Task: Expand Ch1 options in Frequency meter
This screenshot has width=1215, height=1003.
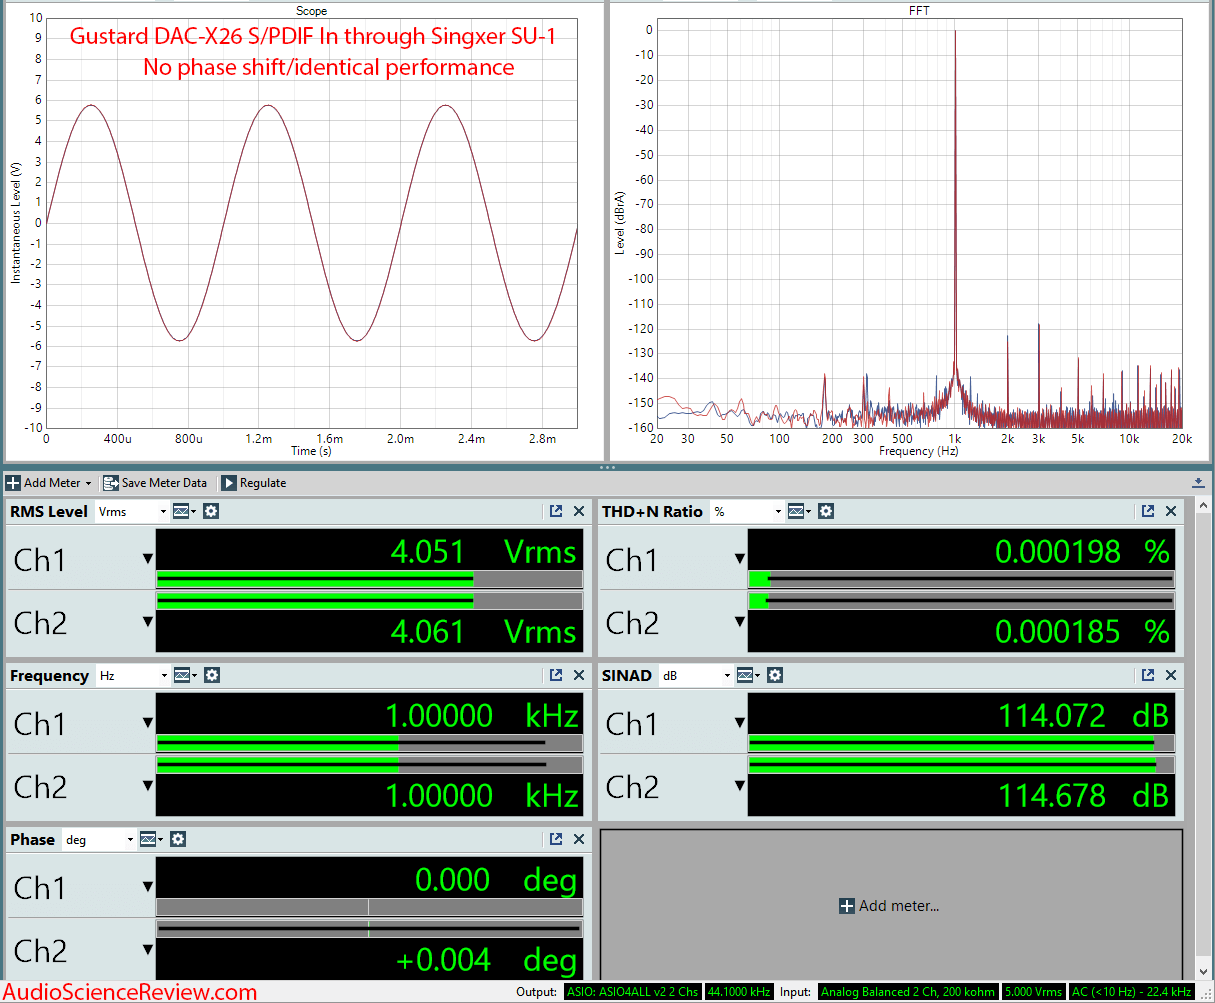Action: point(147,723)
